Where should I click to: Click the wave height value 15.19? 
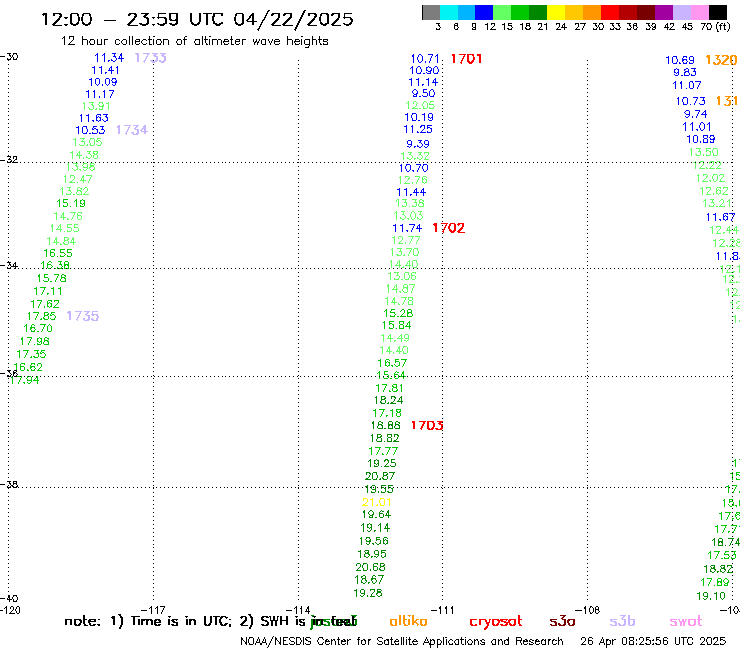(71, 203)
